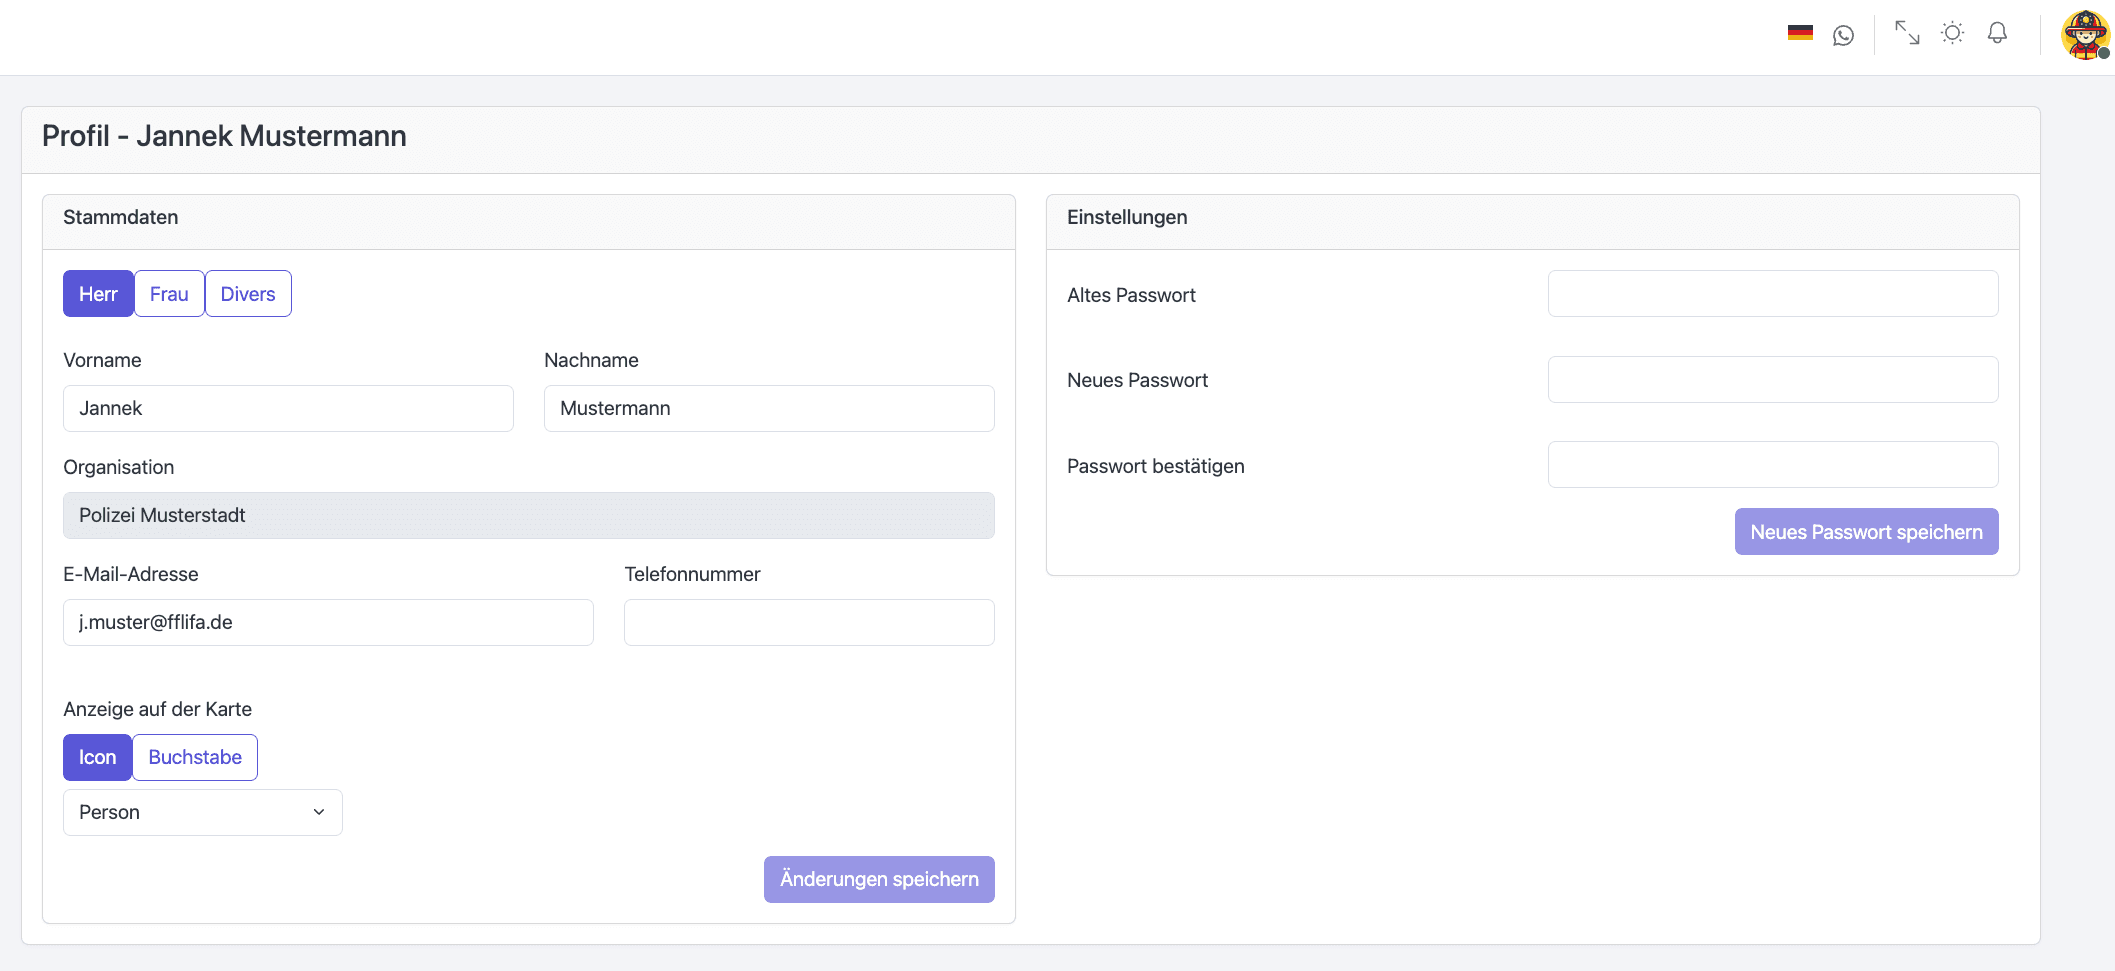
Task: Select the E-Mail-Adresse input field
Action: [328, 622]
